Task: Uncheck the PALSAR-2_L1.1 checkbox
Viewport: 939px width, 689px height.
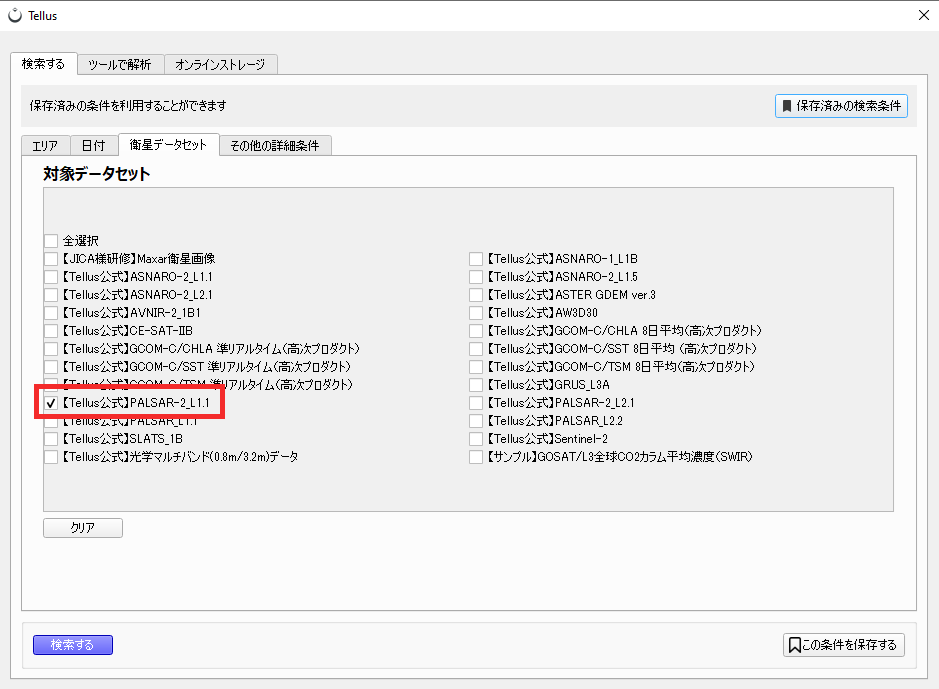Action: click(x=51, y=403)
